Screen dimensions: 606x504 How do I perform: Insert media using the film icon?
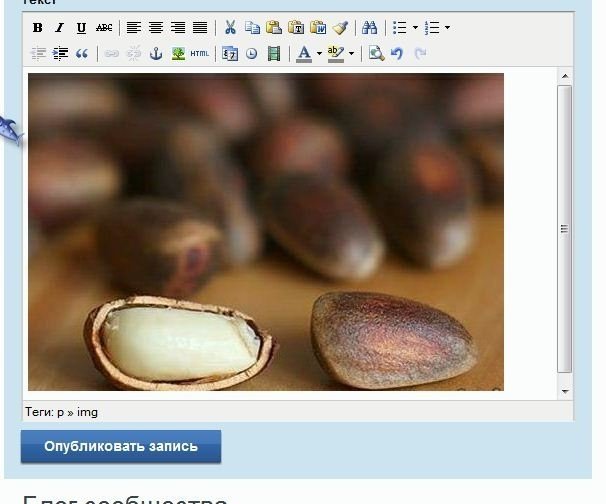click(273, 54)
